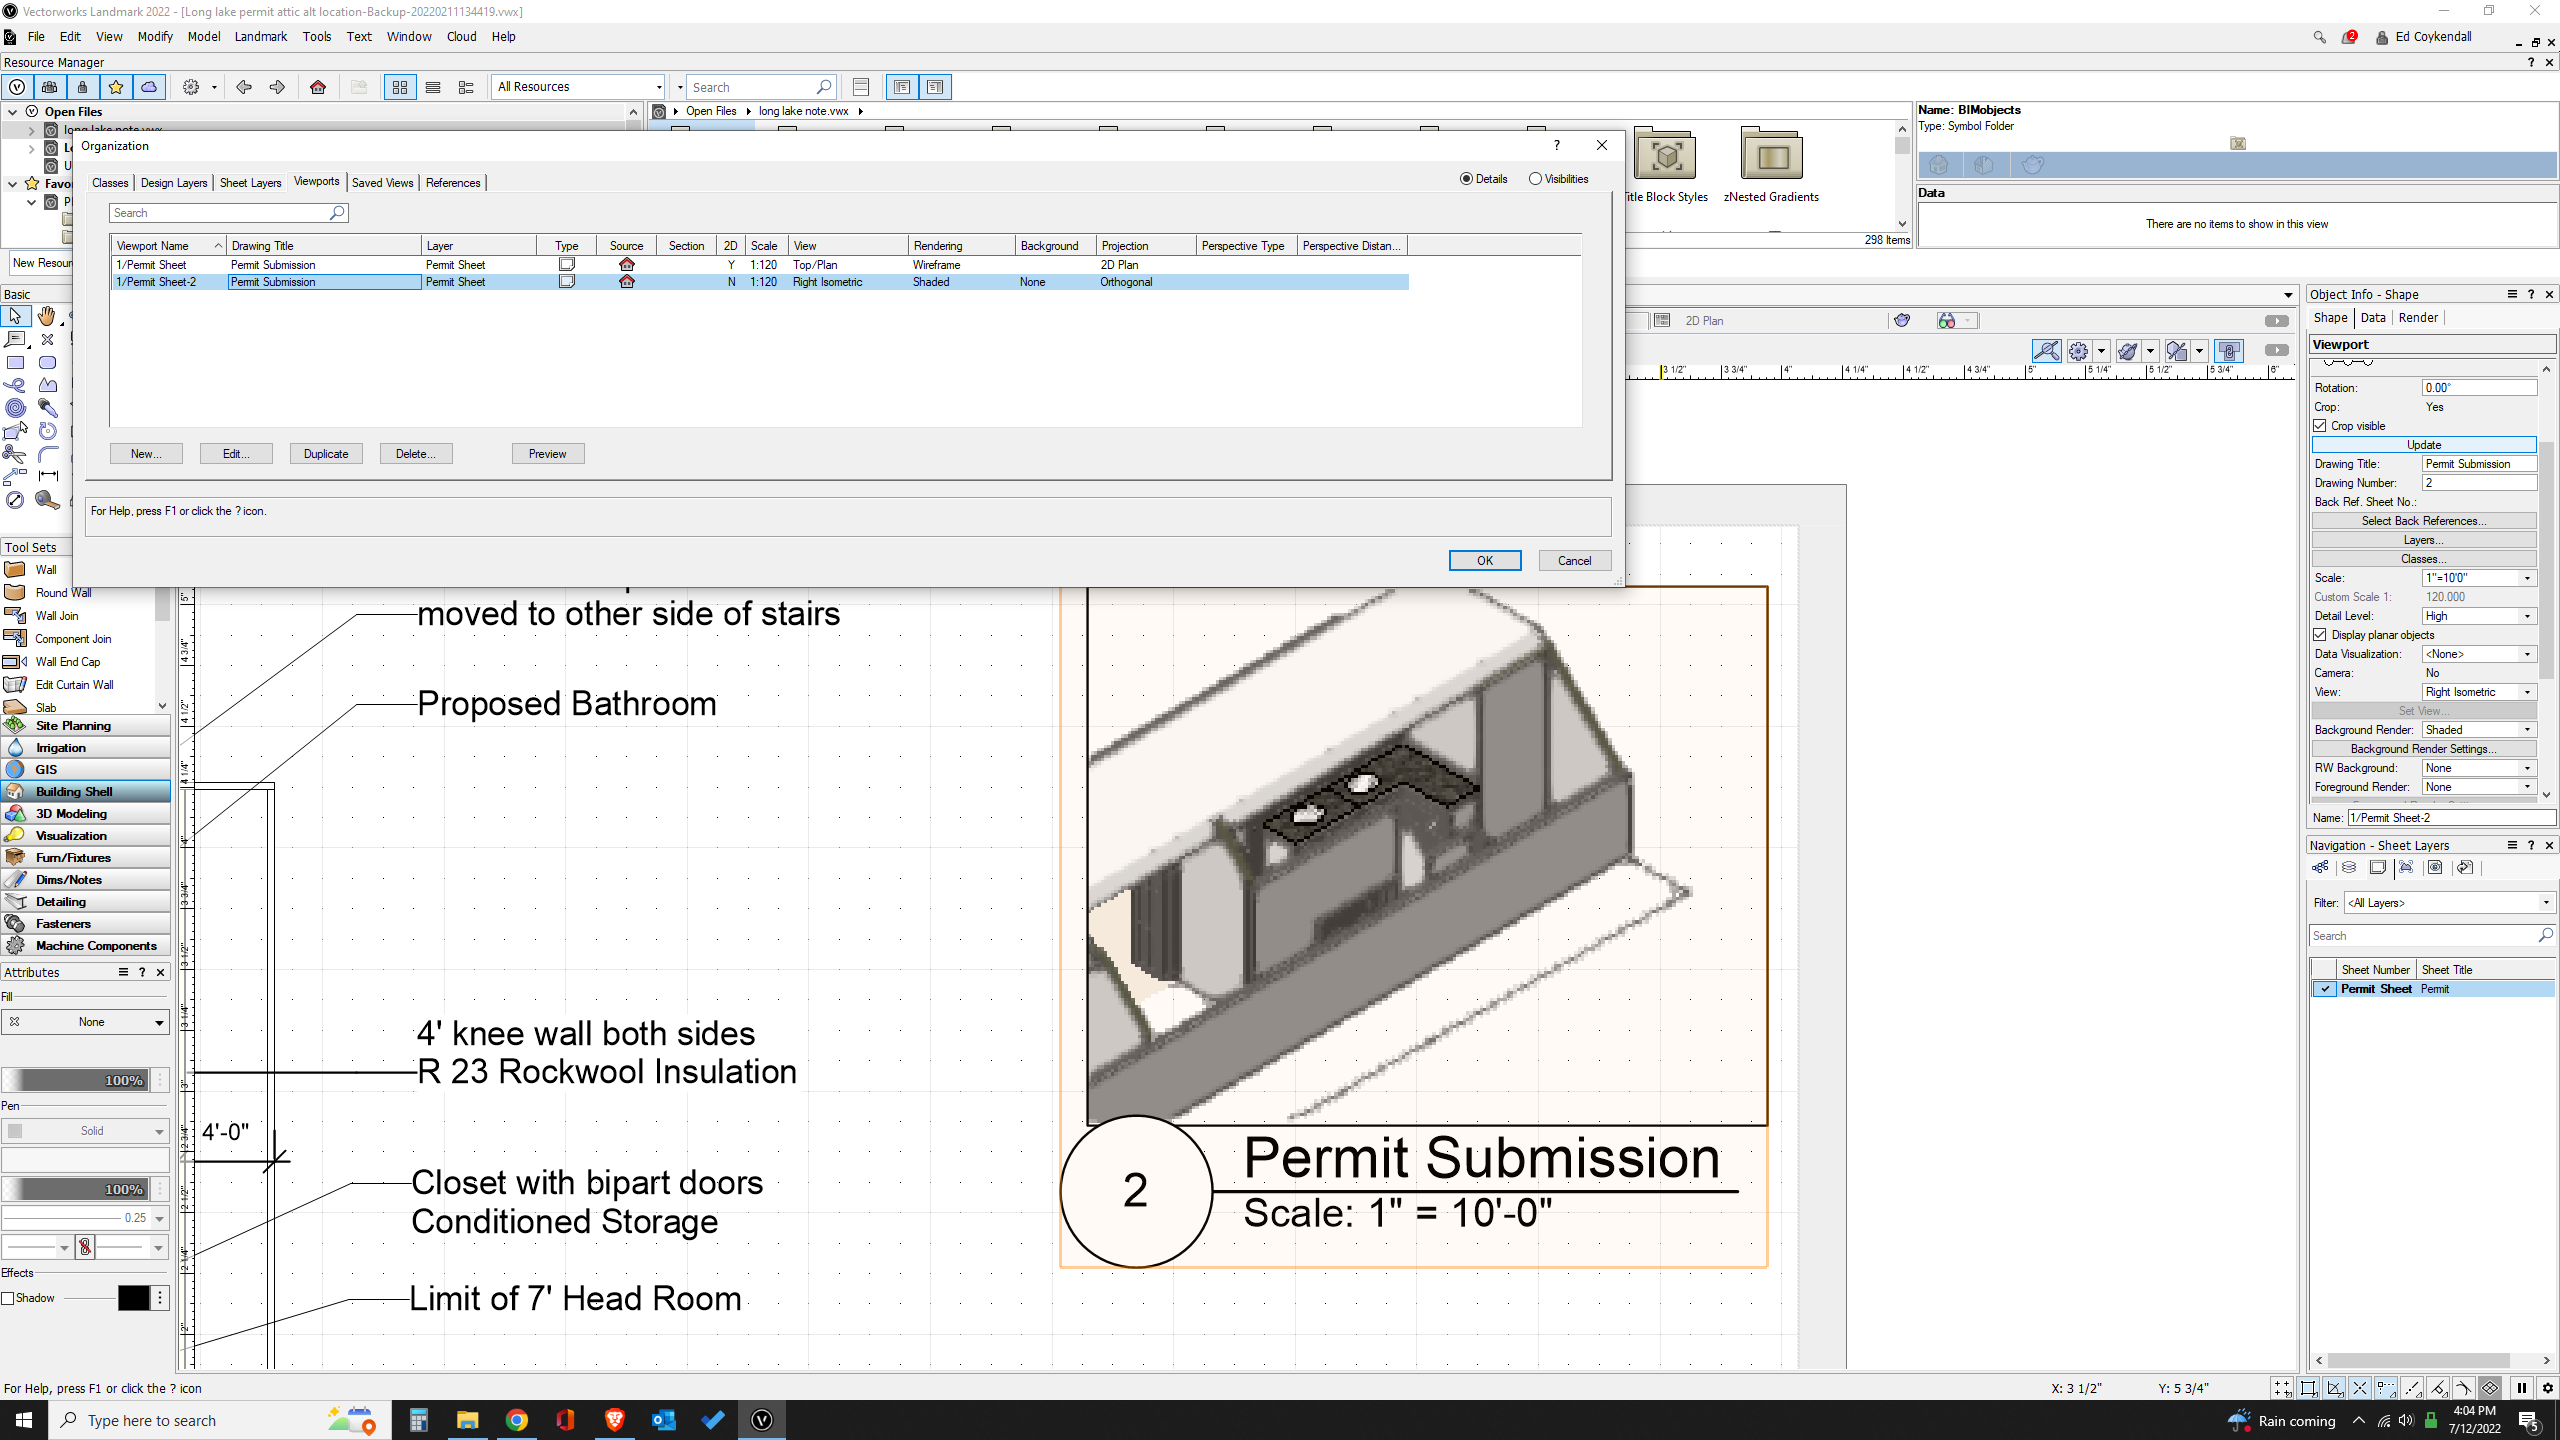Screen dimensions: 2560x1440
Task: Select the Pan hand tool
Action: click(47, 316)
